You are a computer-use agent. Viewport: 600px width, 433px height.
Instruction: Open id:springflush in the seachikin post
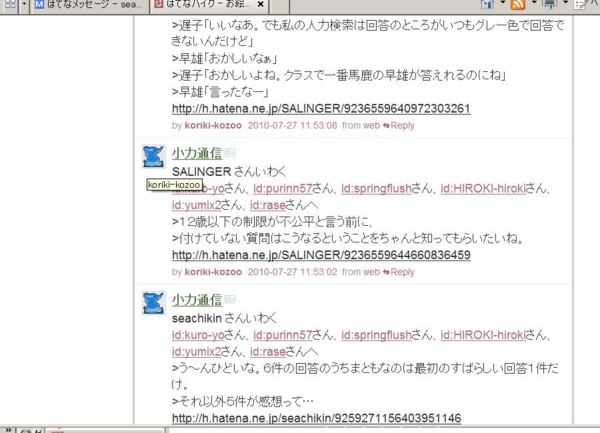click(x=376, y=335)
